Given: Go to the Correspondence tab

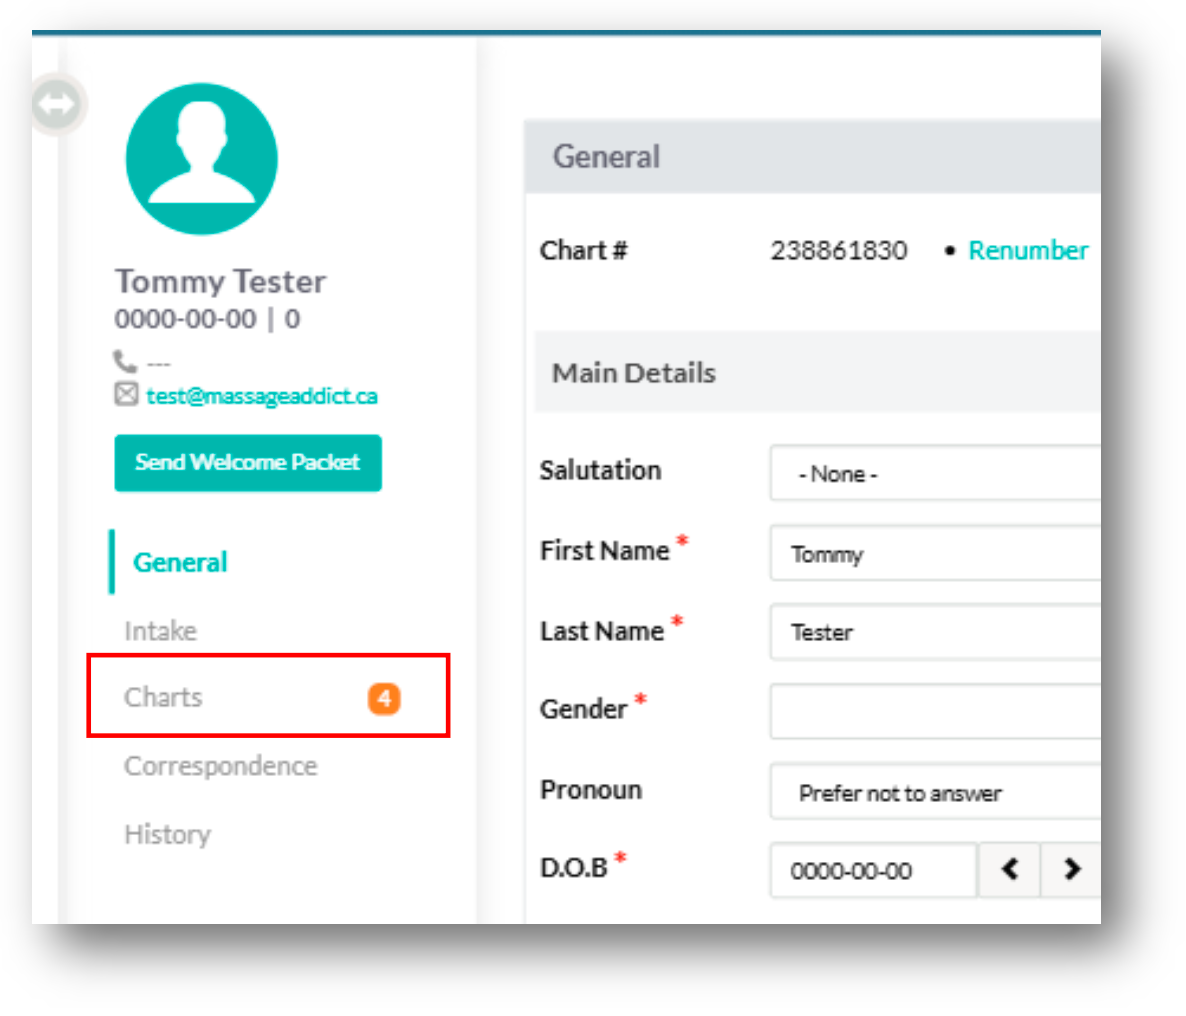Looking at the screenshot, I should pos(221,766).
